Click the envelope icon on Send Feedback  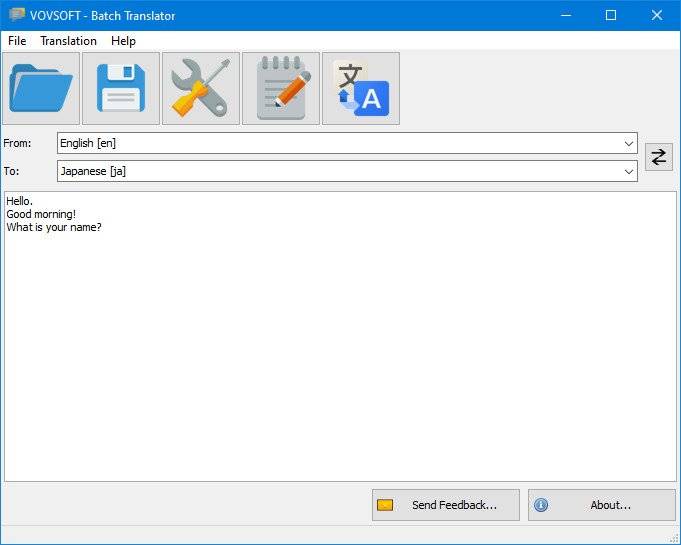click(x=385, y=505)
